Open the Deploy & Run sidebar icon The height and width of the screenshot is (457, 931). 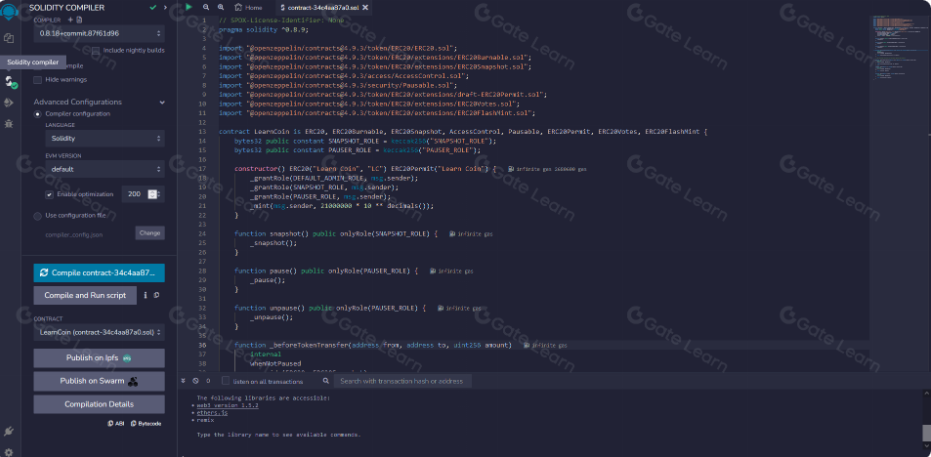(x=9, y=102)
